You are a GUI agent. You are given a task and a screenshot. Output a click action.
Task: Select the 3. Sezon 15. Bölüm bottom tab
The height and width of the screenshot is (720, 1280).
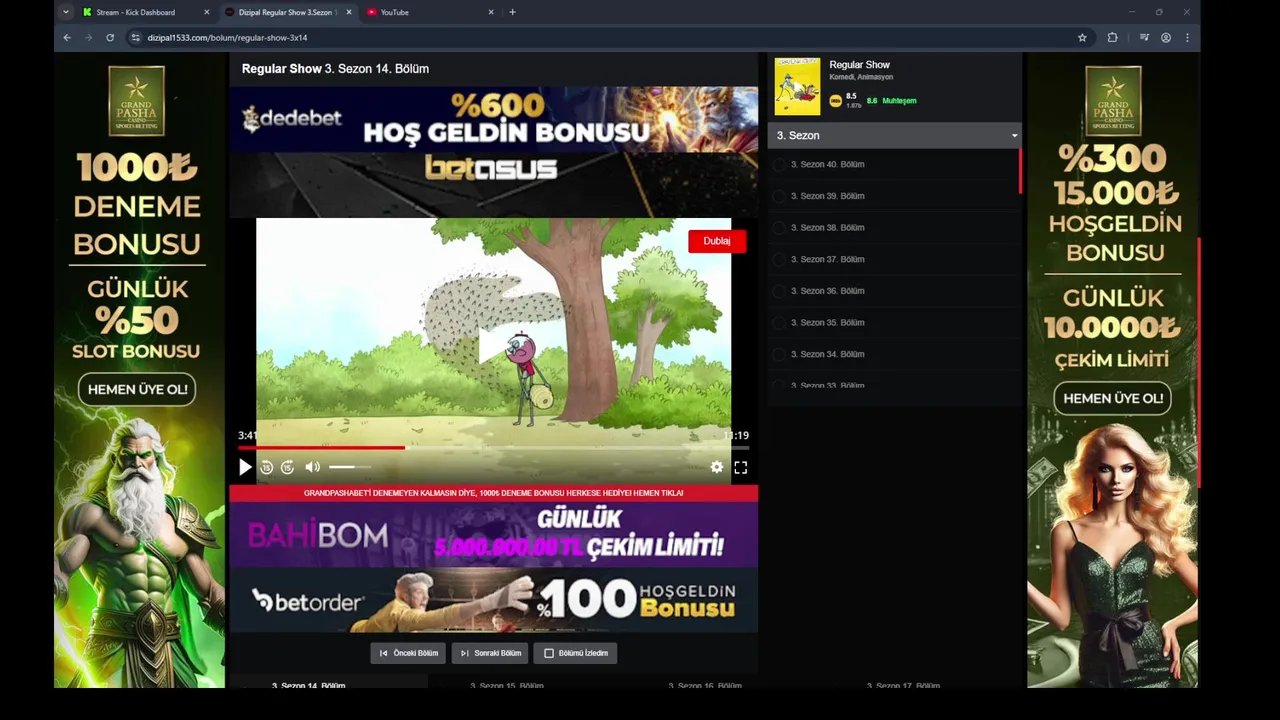tap(507, 685)
